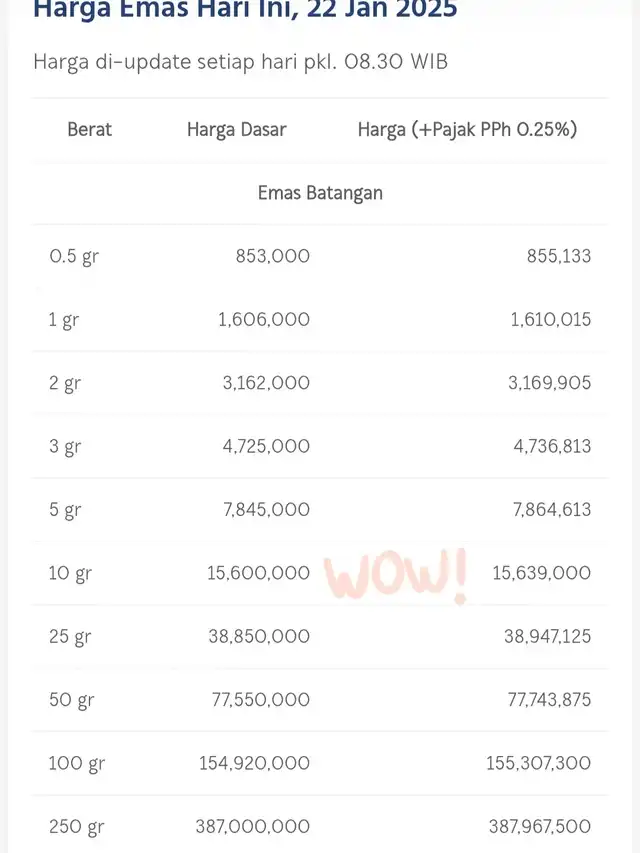This screenshot has width=640, height=853.
Task: Click base price 7,845,000
Action: (267, 510)
